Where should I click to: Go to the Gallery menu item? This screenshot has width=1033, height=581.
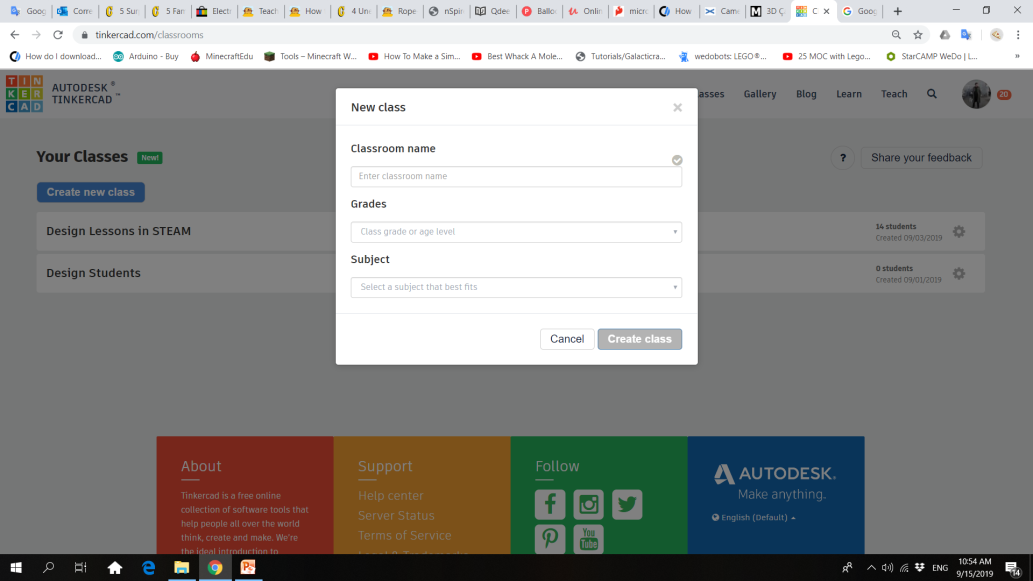(760, 94)
